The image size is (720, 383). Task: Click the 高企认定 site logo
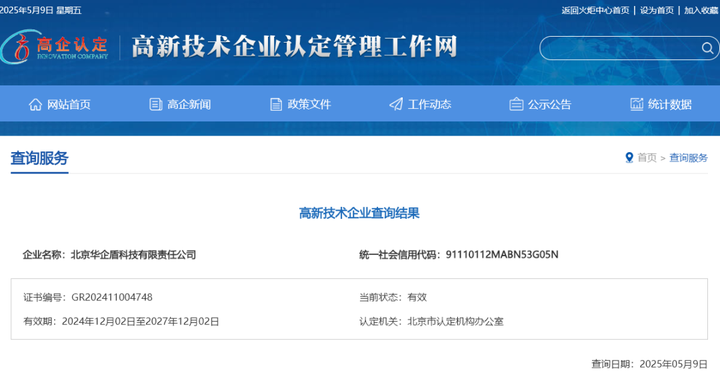point(54,47)
